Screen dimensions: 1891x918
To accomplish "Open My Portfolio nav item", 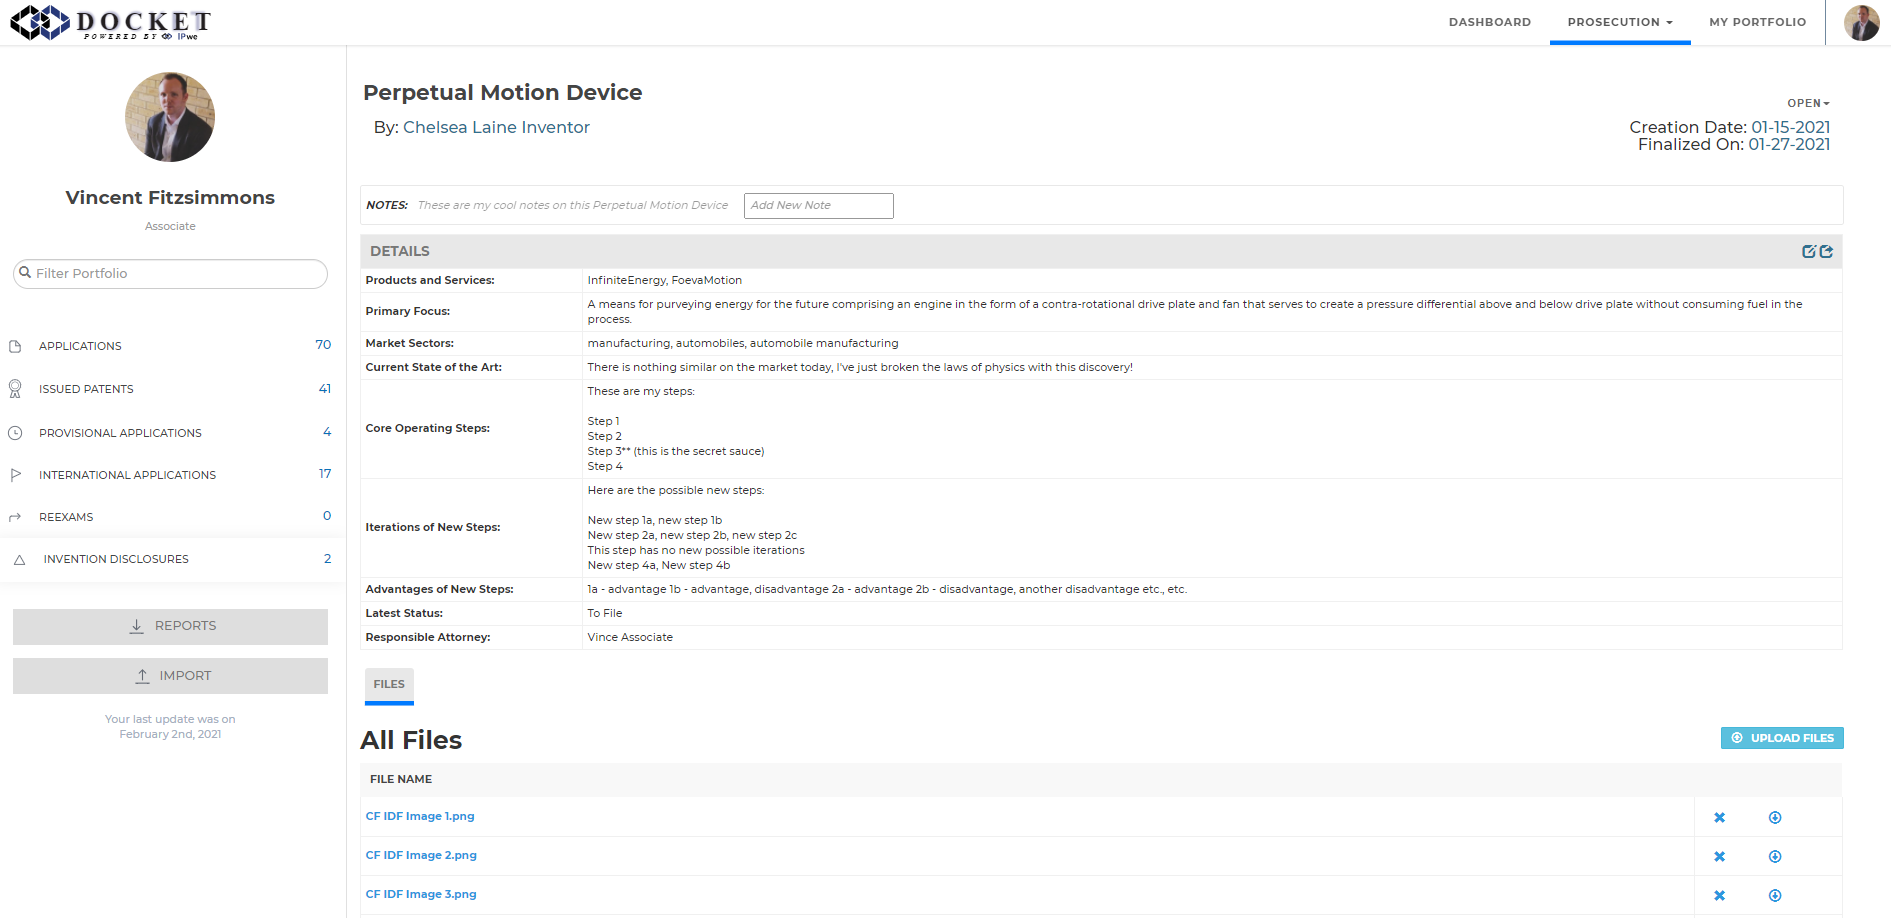I will [1757, 22].
